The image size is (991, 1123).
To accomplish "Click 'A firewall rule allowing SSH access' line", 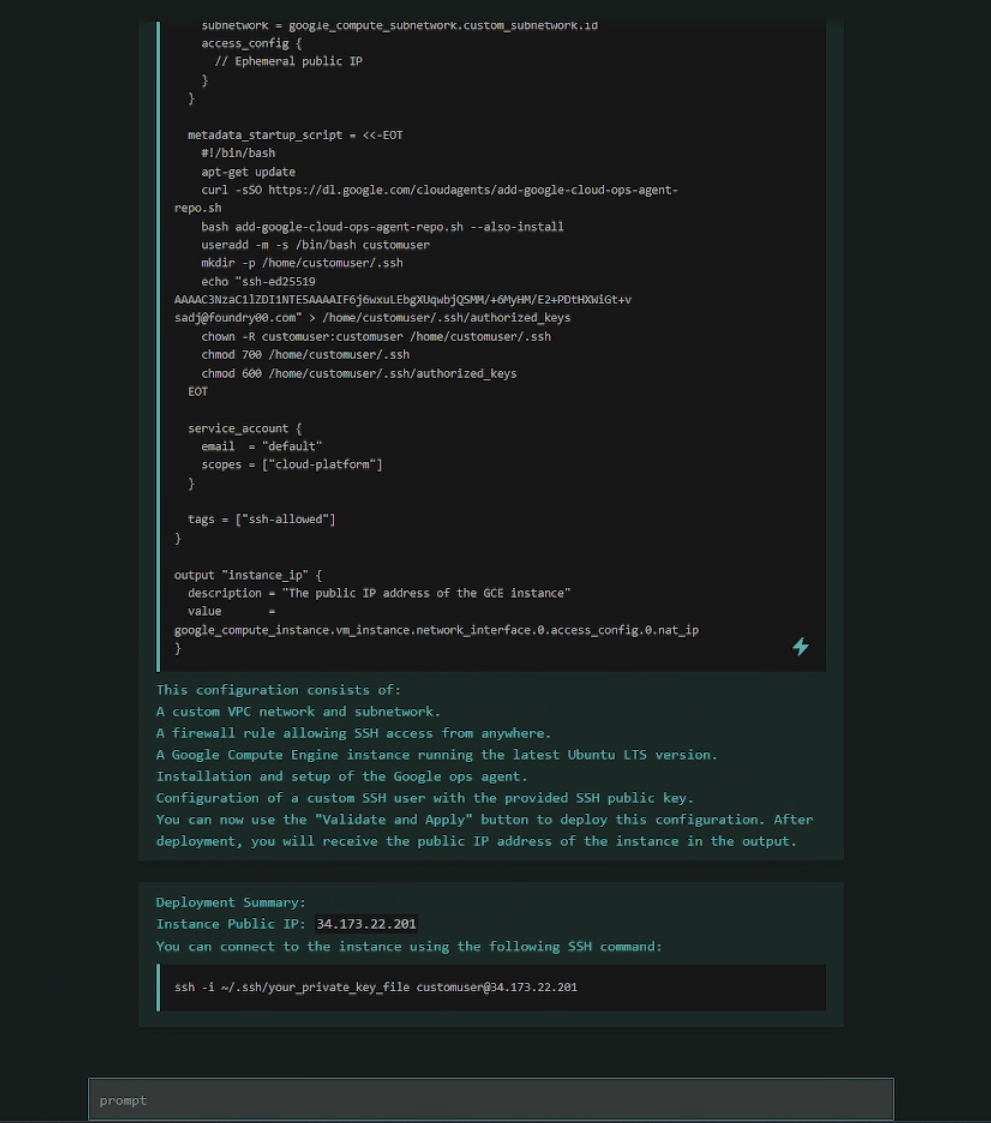I will (x=354, y=733).
